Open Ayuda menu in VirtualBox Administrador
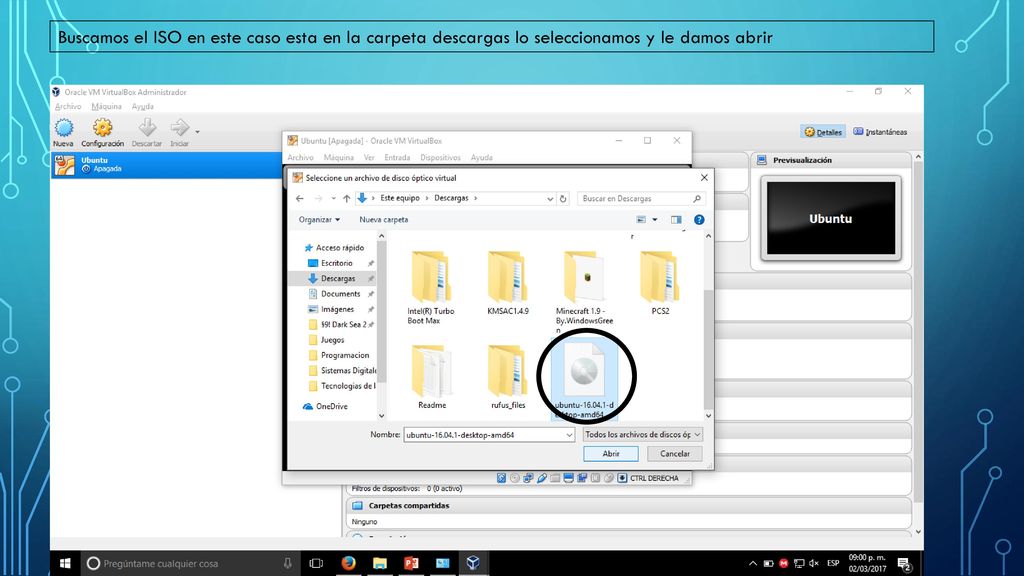 142,106
